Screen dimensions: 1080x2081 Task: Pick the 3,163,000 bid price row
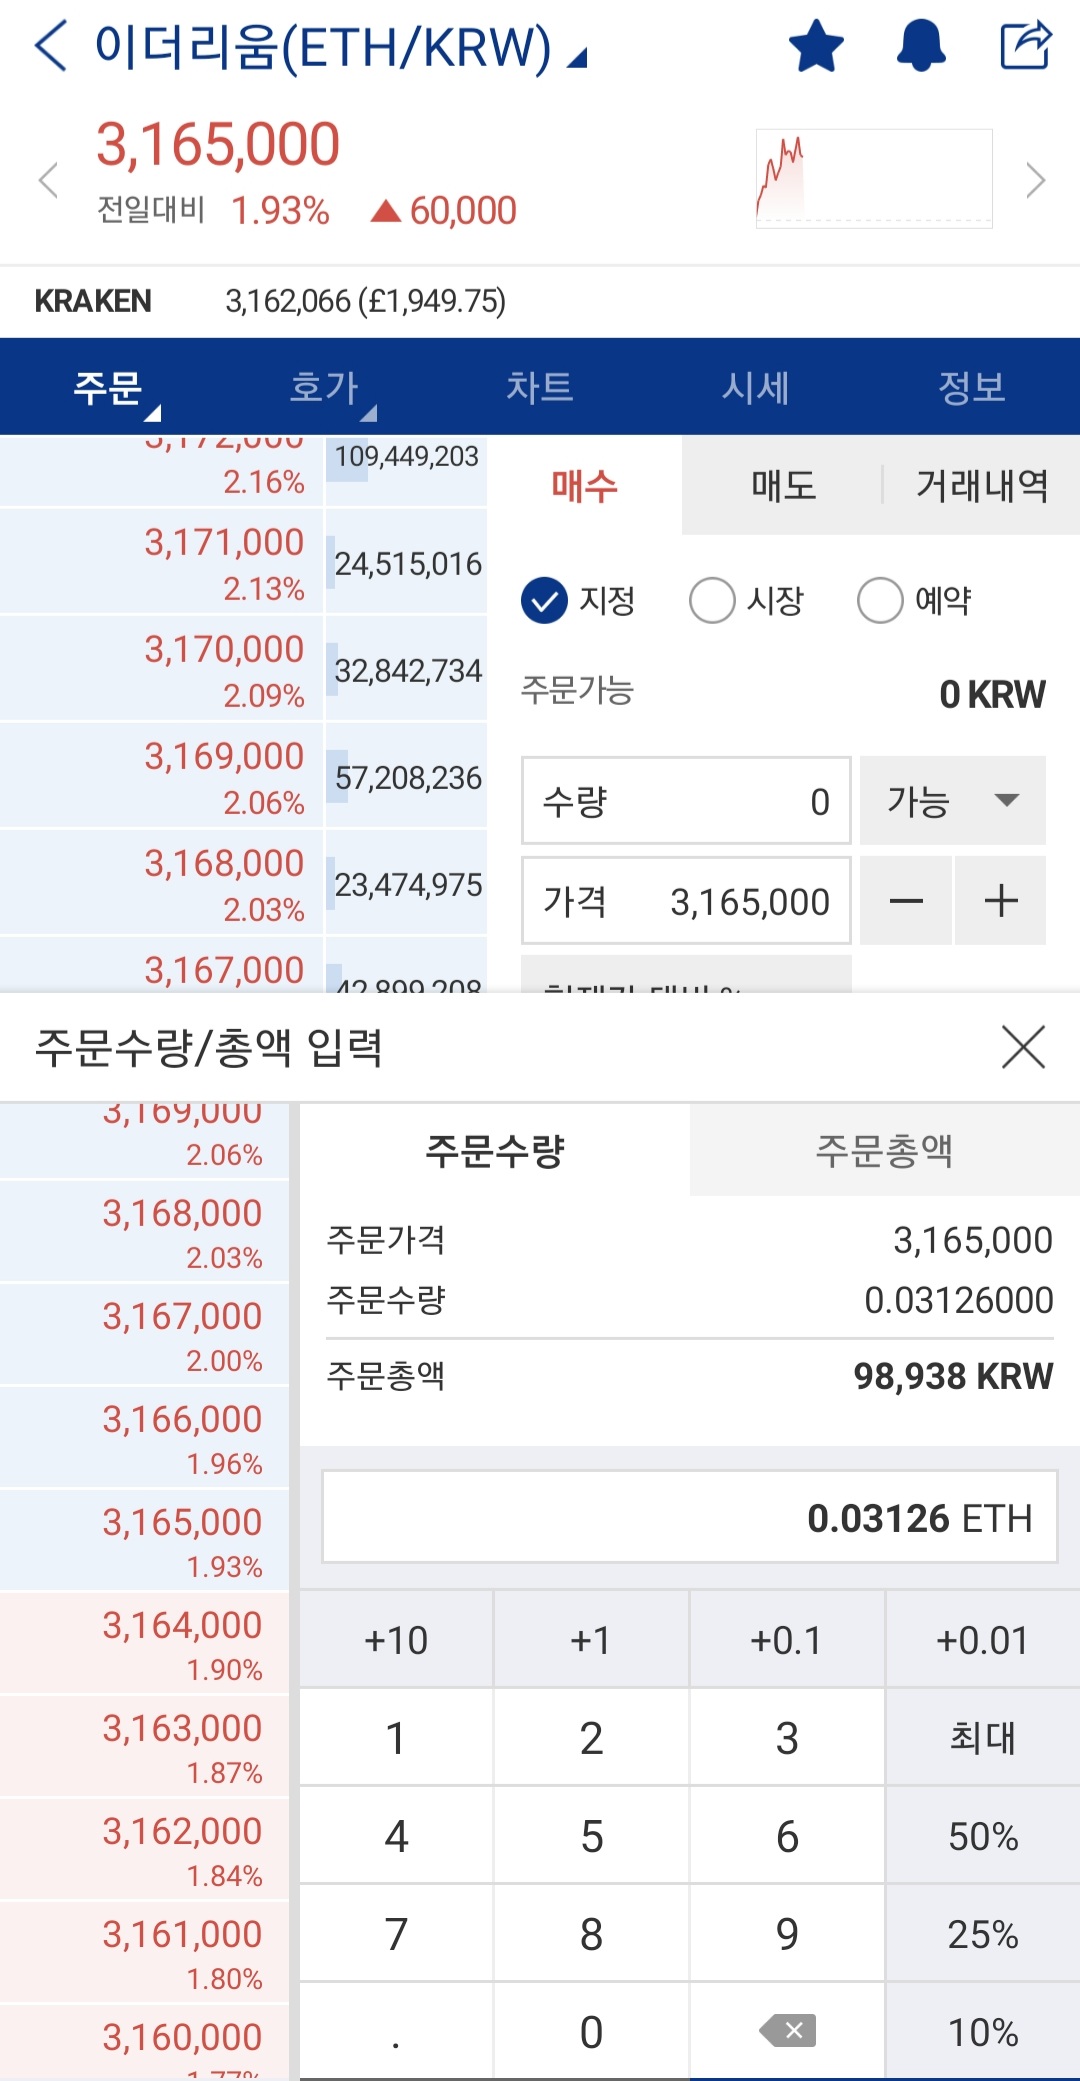pos(144,1745)
